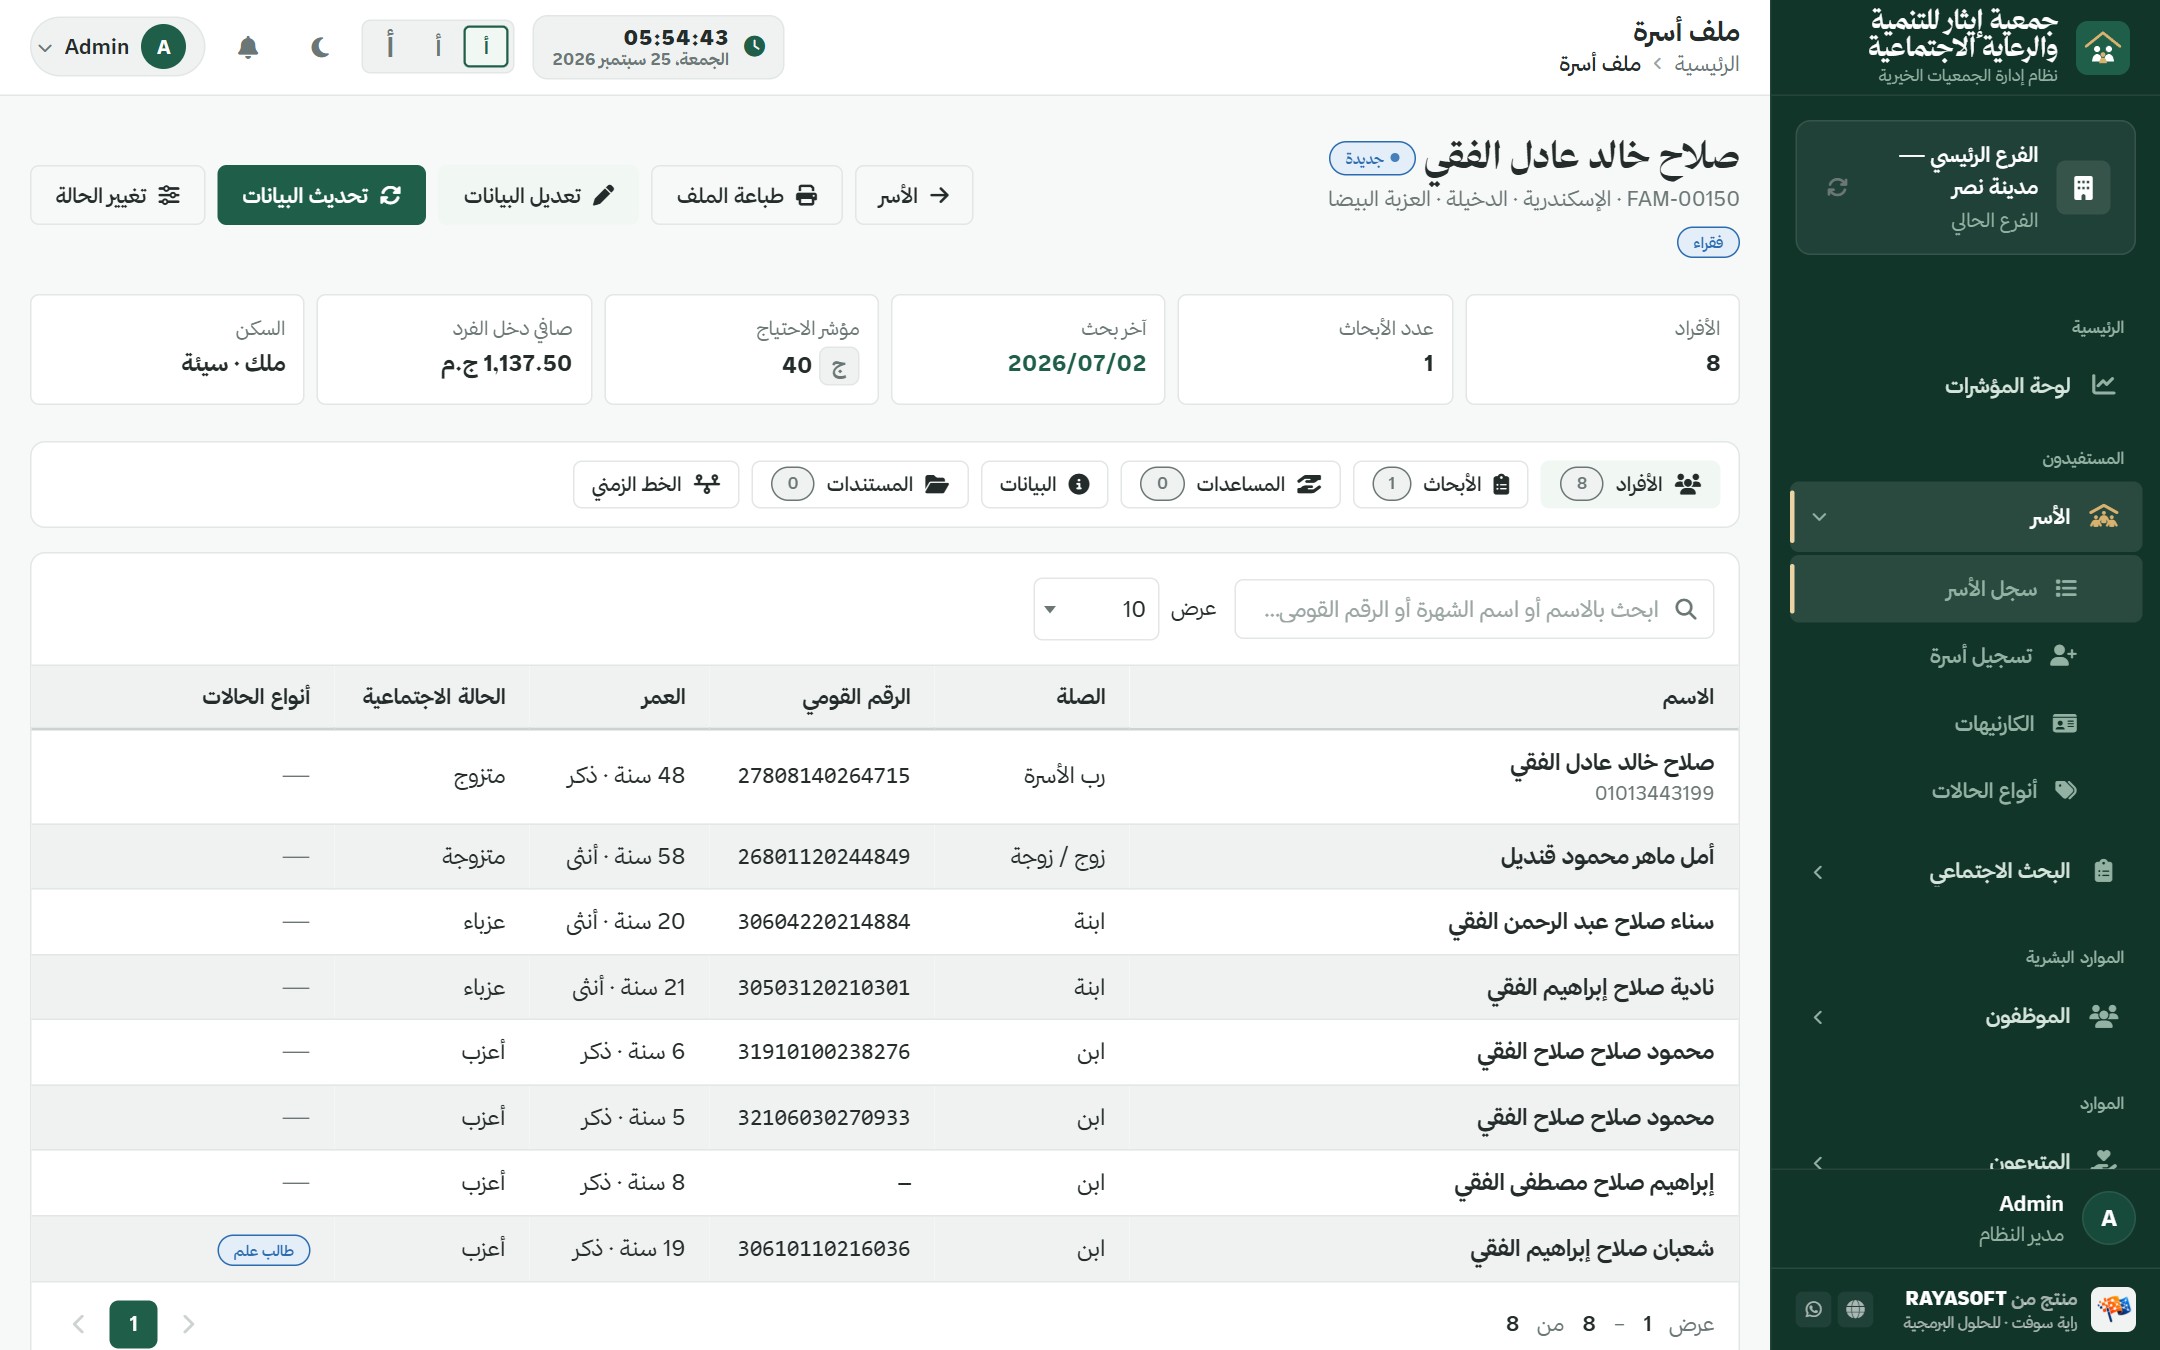This screenshot has width=2160, height=1350.
Task: Click the WhatsApp icon in footer
Action: point(1814,1309)
